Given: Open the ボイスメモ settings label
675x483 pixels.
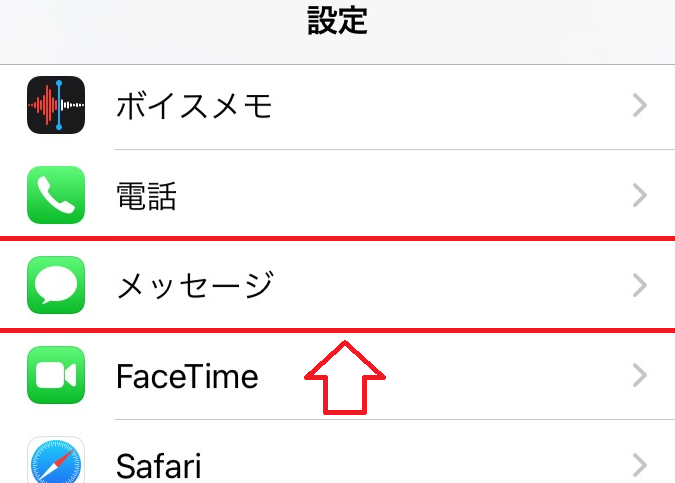Looking at the screenshot, I should pyautogui.click(x=194, y=105).
